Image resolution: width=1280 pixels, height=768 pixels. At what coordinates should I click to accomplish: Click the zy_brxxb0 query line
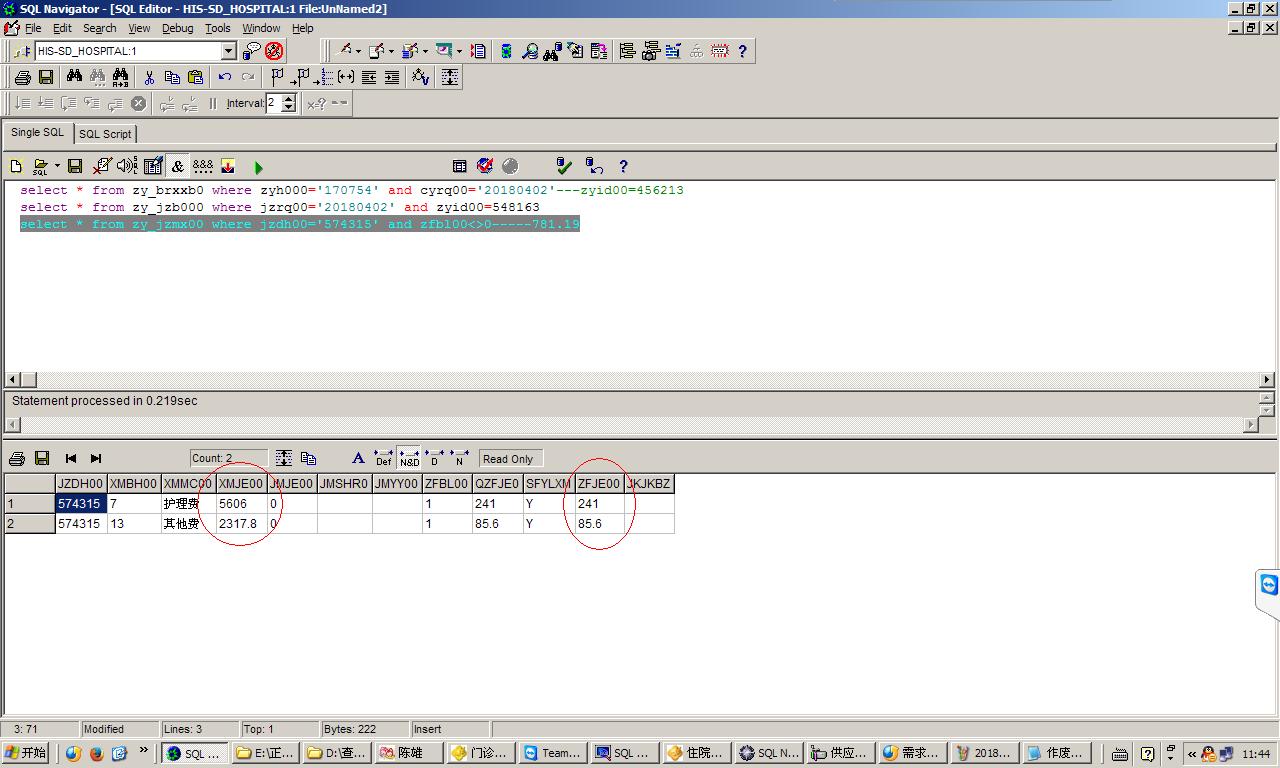[352, 190]
